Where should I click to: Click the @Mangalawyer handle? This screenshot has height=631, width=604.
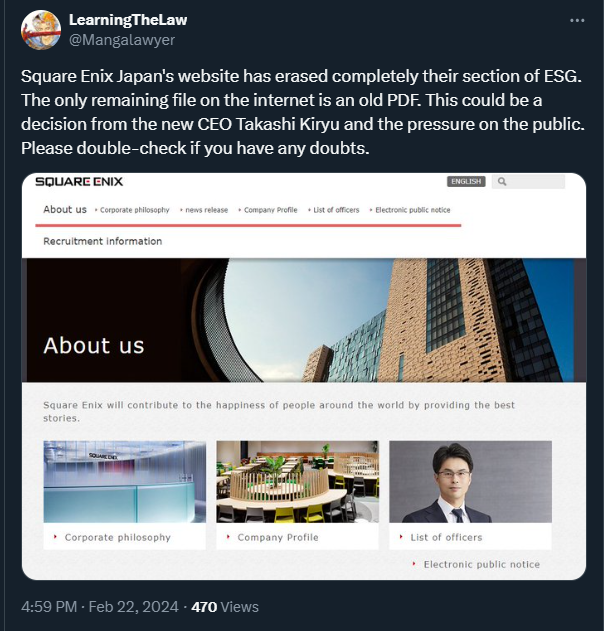pyautogui.click(x=122, y=40)
